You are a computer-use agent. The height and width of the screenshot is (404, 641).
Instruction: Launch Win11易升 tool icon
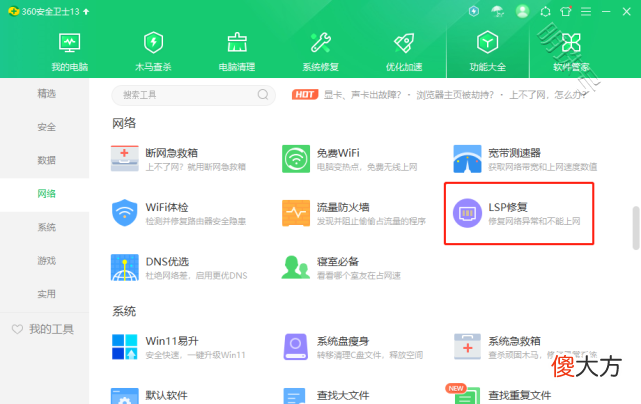coord(125,347)
